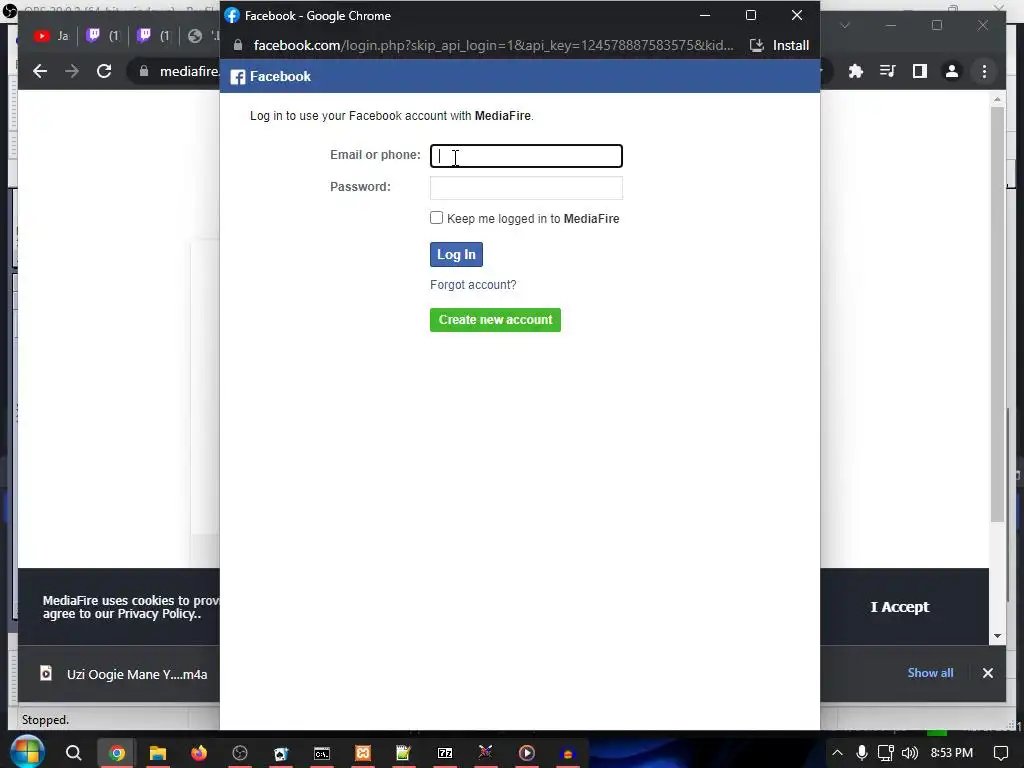Click the Install app icon in popup address bar

click(756, 45)
